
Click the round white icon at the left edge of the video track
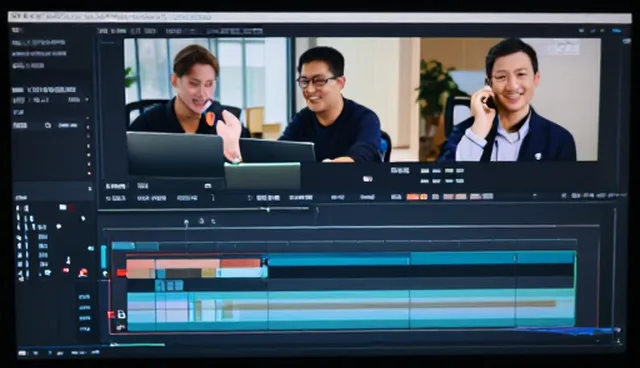pyautogui.click(x=105, y=273)
